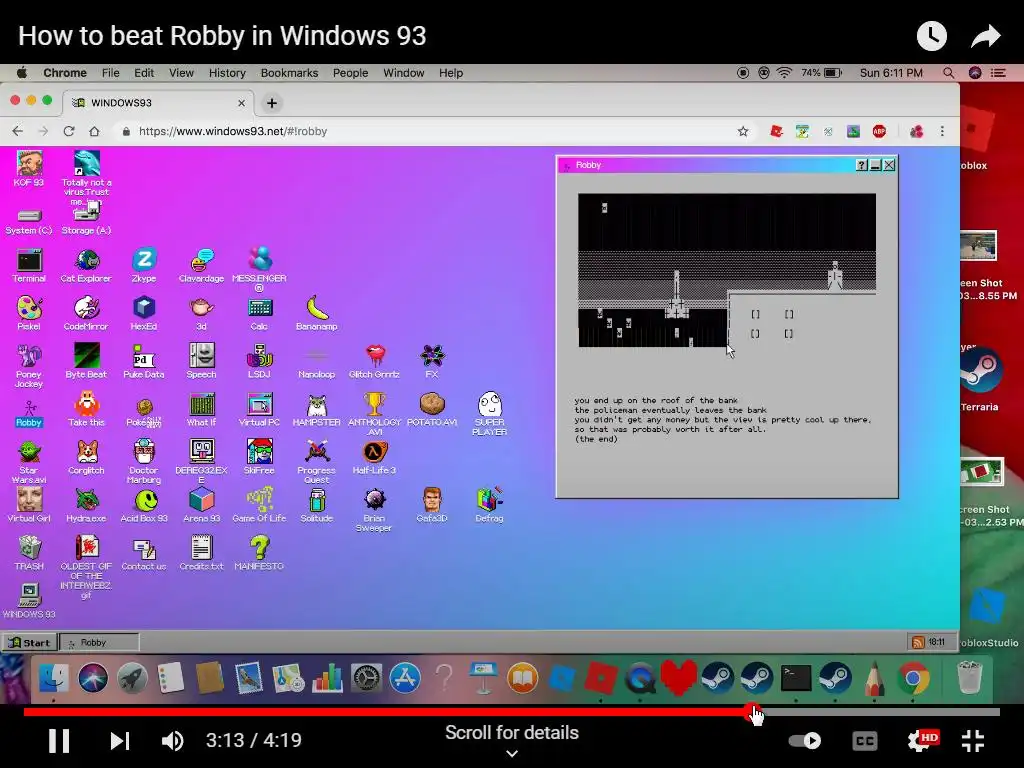Open Chrome's File menu
Viewport: 1024px width, 768px height.
pos(110,73)
